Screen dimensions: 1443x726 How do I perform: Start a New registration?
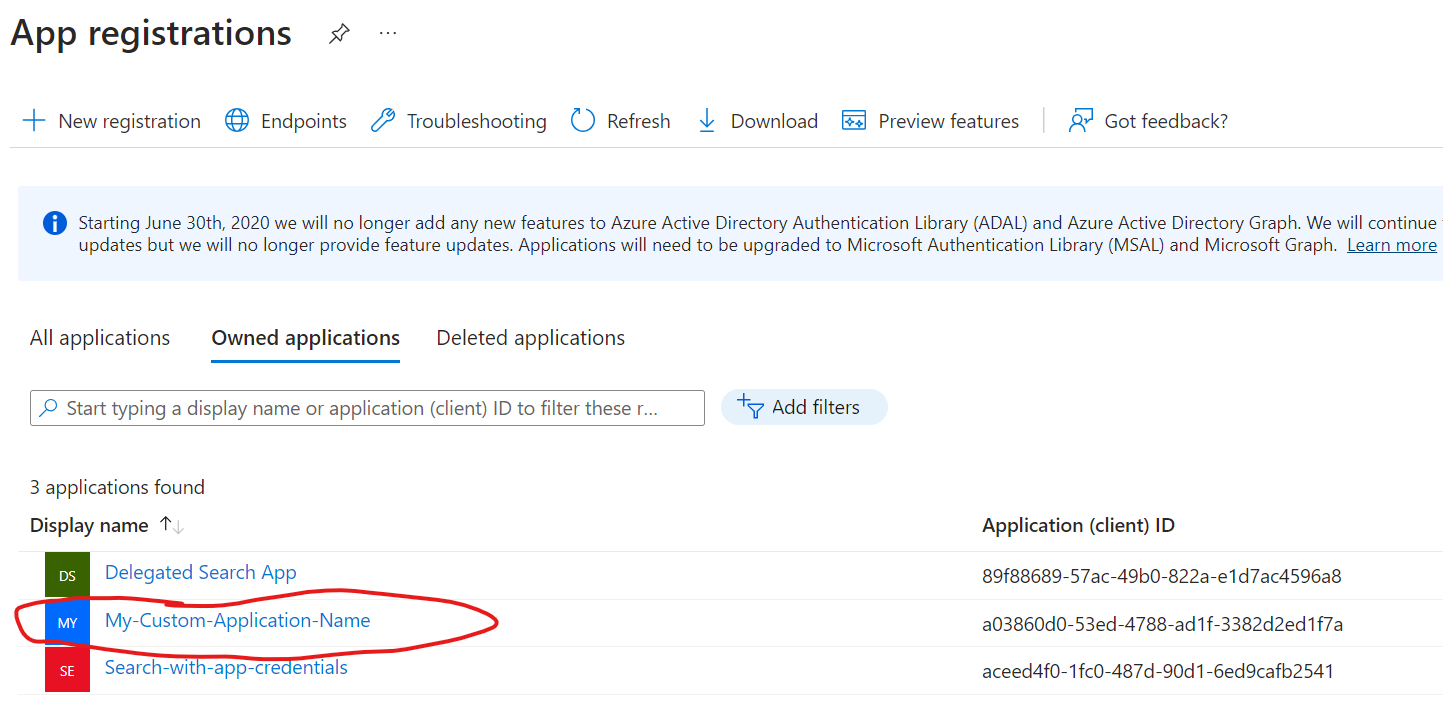(x=110, y=120)
